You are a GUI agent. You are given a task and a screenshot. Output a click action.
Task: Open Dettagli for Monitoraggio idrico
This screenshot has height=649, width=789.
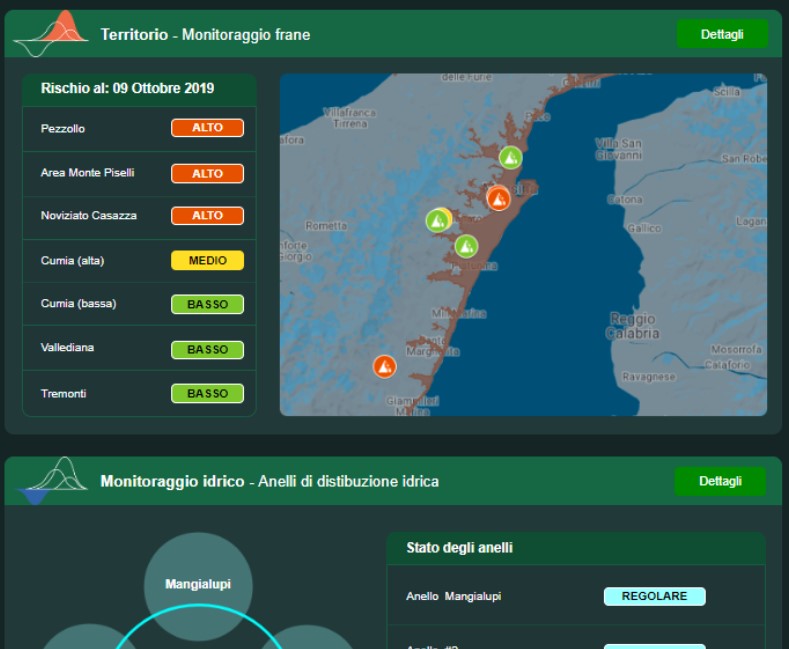720,481
